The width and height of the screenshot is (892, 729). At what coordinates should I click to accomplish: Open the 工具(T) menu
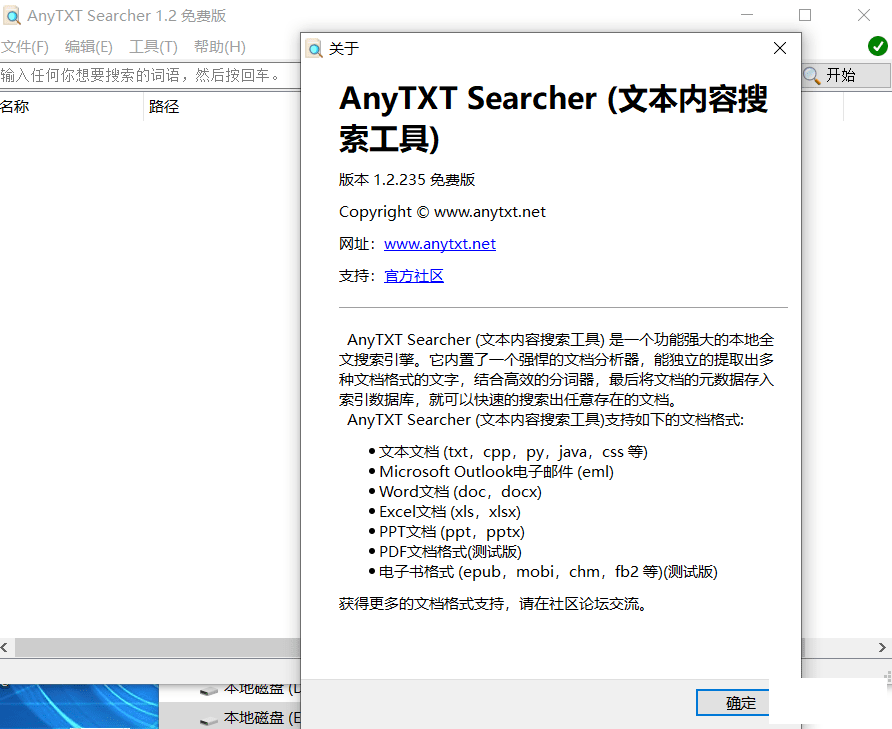tap(153, 47)
